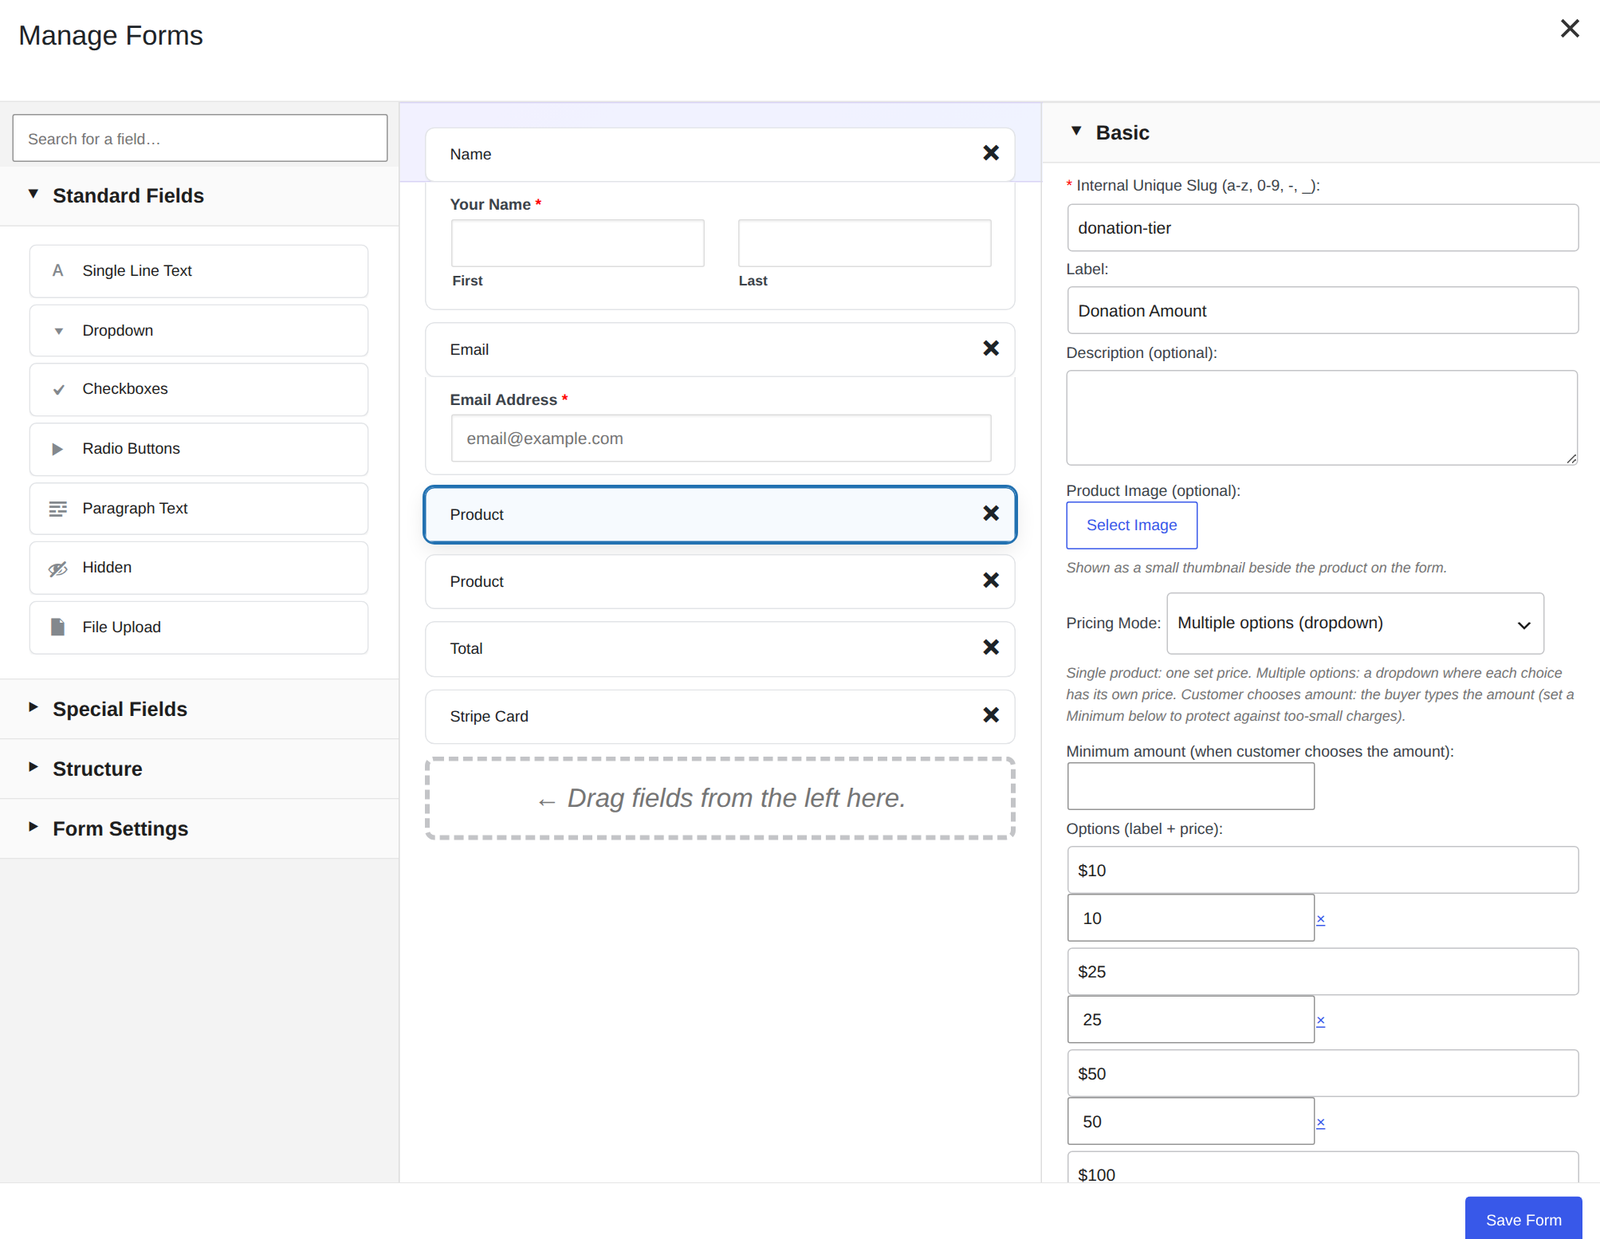This screenshot has width=1600, height=1239.
Task: Remove the Name field with its X icon
Action: tap(990, 153)
